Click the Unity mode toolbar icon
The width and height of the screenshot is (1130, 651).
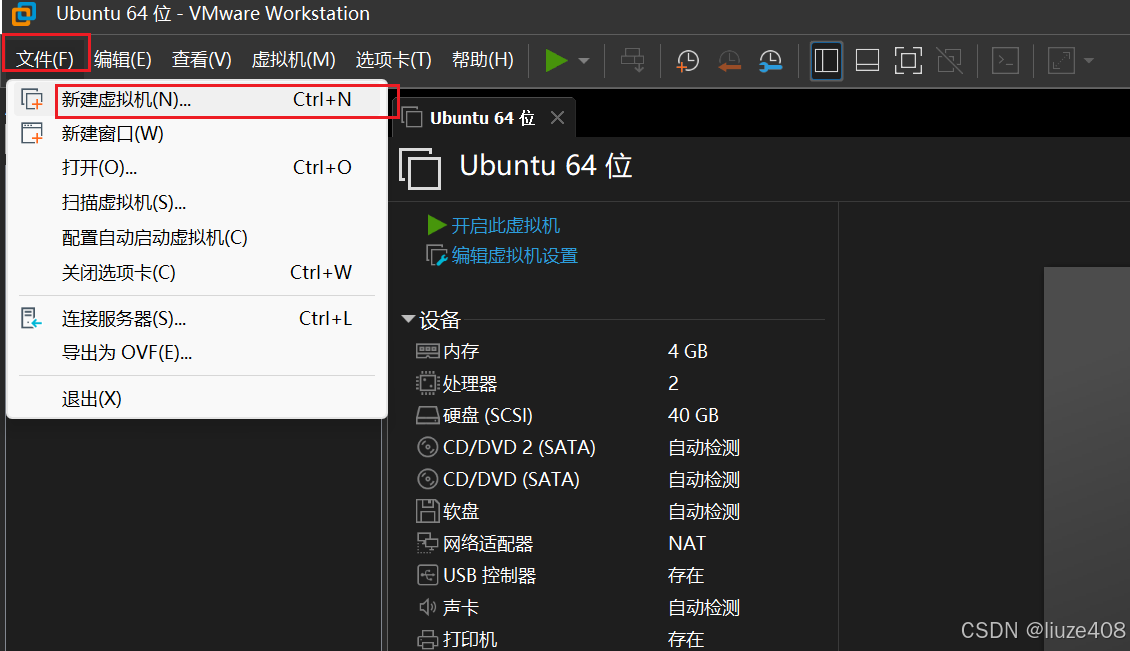pos(950,61)
